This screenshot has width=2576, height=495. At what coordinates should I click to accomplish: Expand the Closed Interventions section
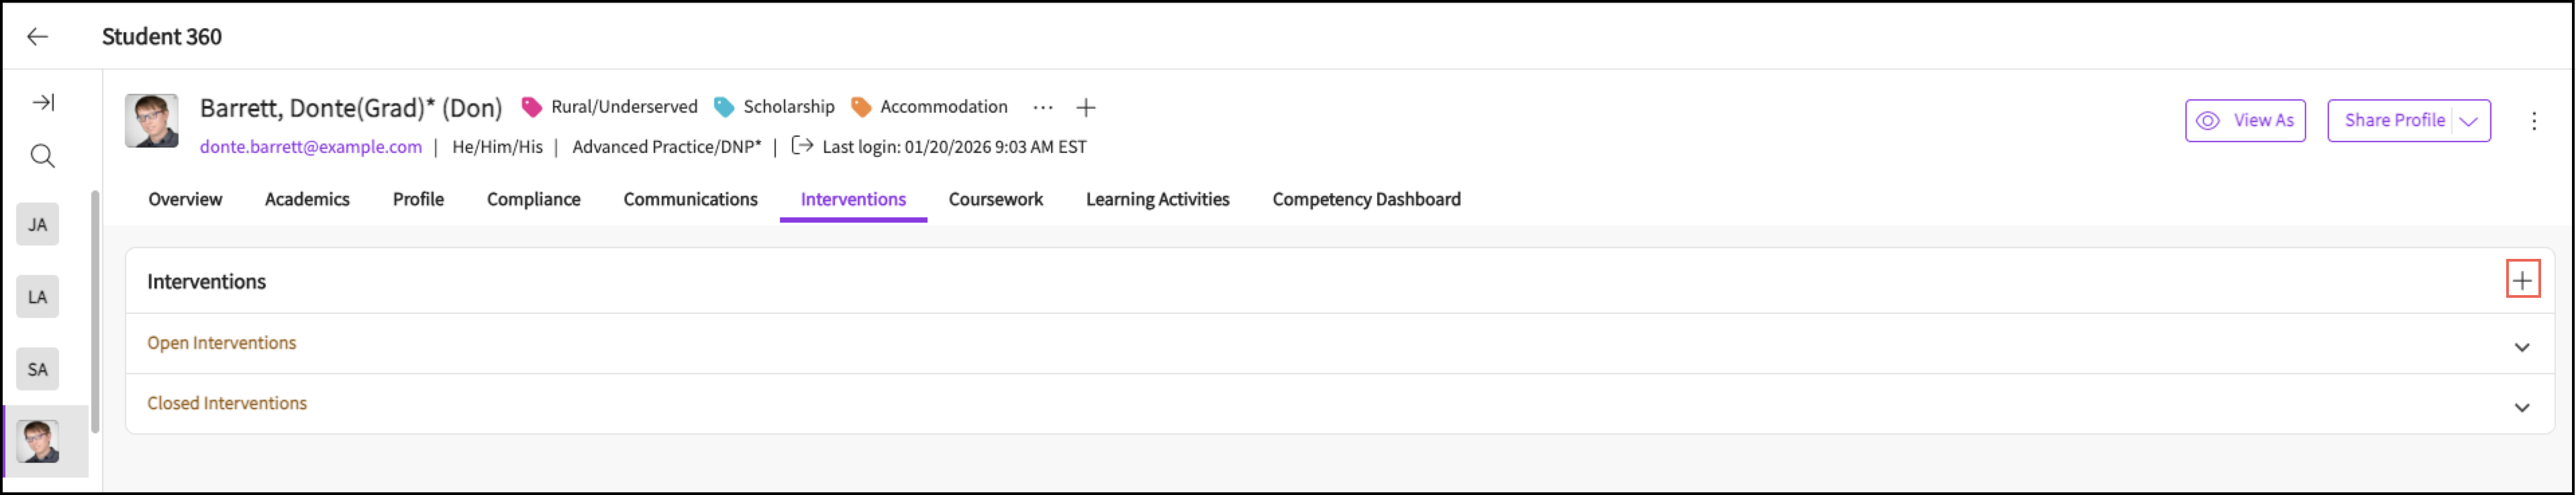coord(2521,408)
